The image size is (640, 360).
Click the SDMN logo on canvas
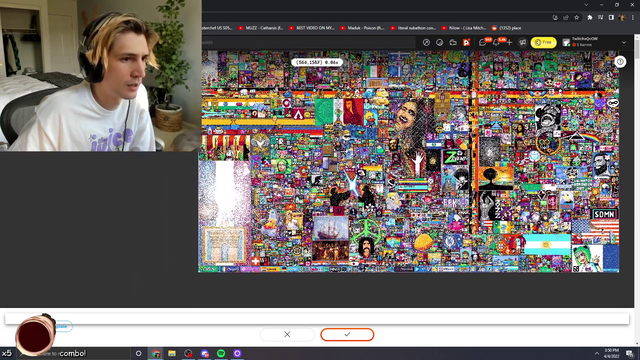[x=604, y=214]
